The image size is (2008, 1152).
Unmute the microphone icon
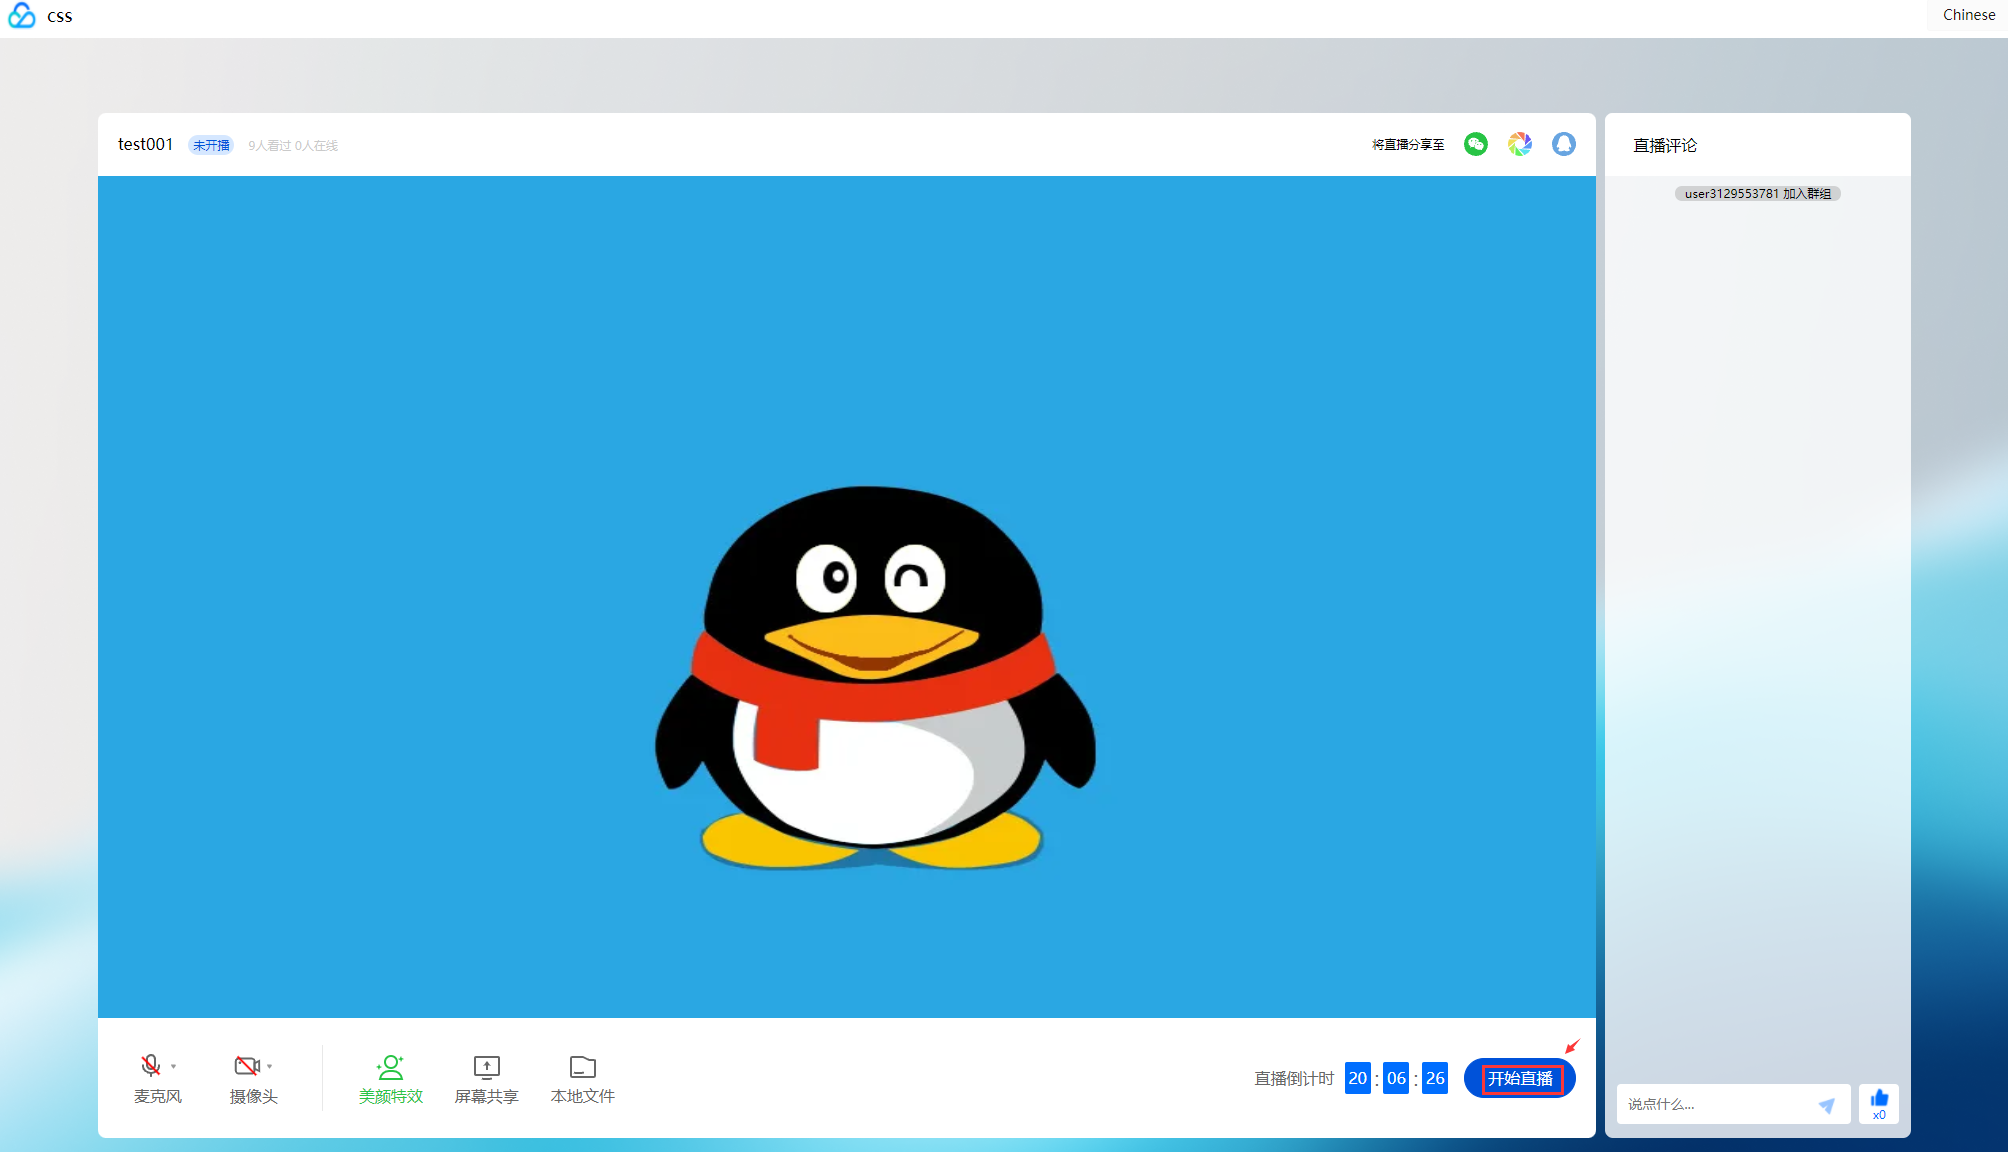[x=150, y=1066]
